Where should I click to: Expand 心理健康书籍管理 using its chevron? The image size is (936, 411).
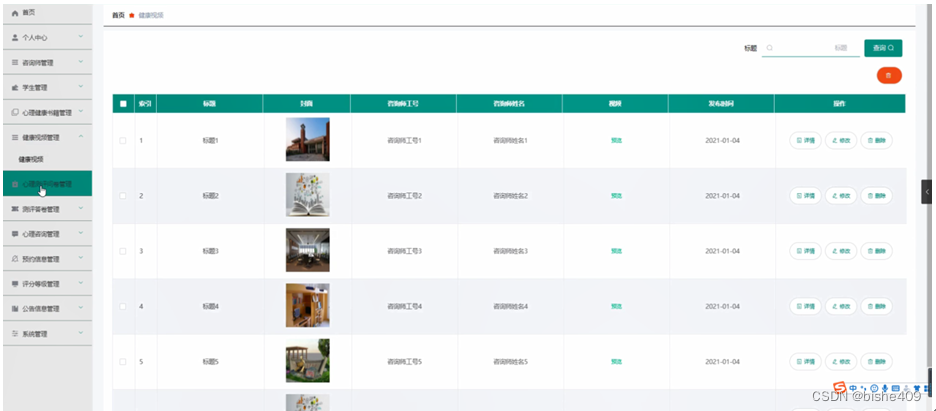coord(81,112)
